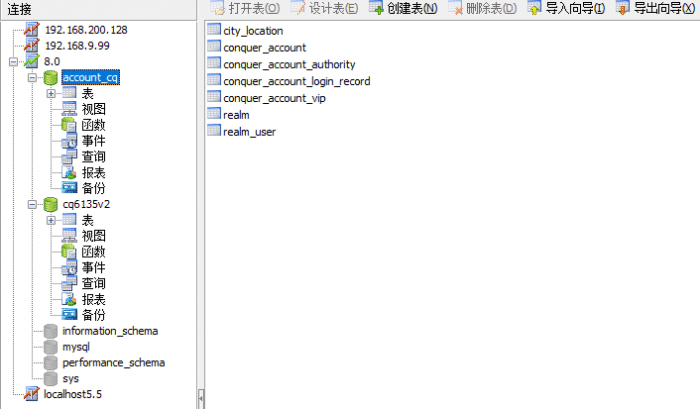Select the 备份 (backup) icon under account_cq
700x409 pixels.
coord(69,188)
